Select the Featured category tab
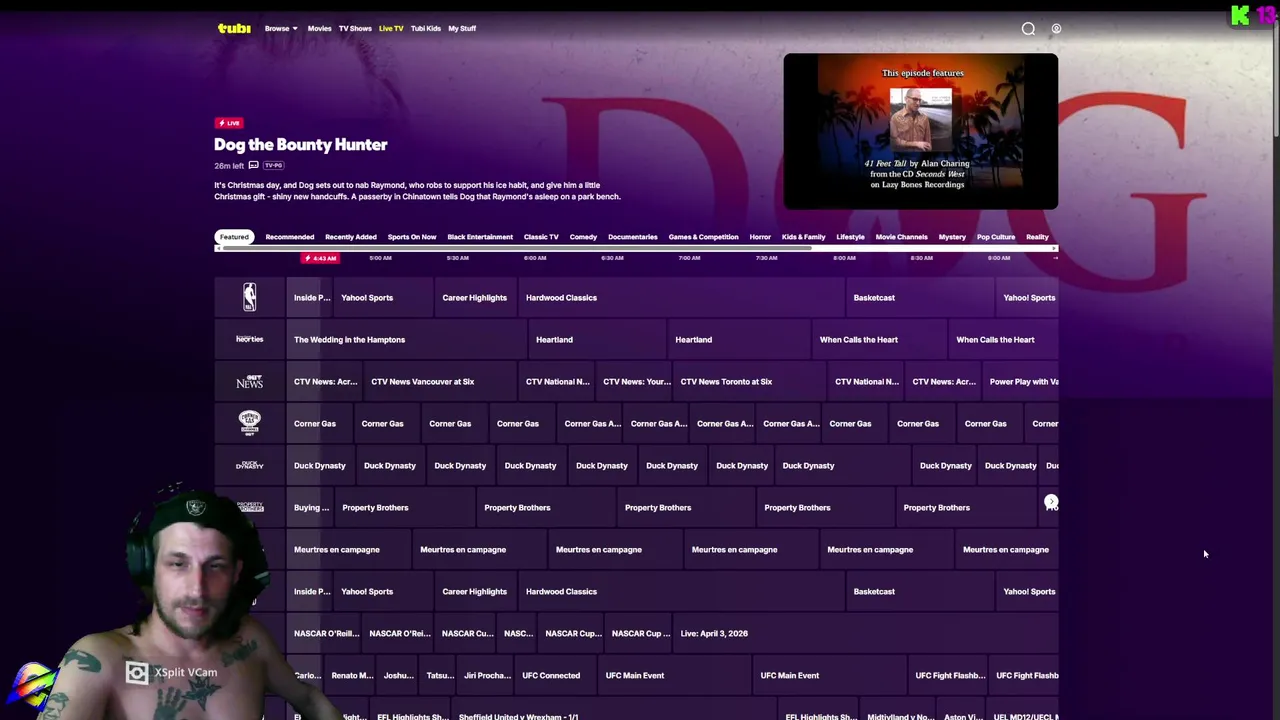Screen dimensions: 1280x720 (x=234, y=237)
